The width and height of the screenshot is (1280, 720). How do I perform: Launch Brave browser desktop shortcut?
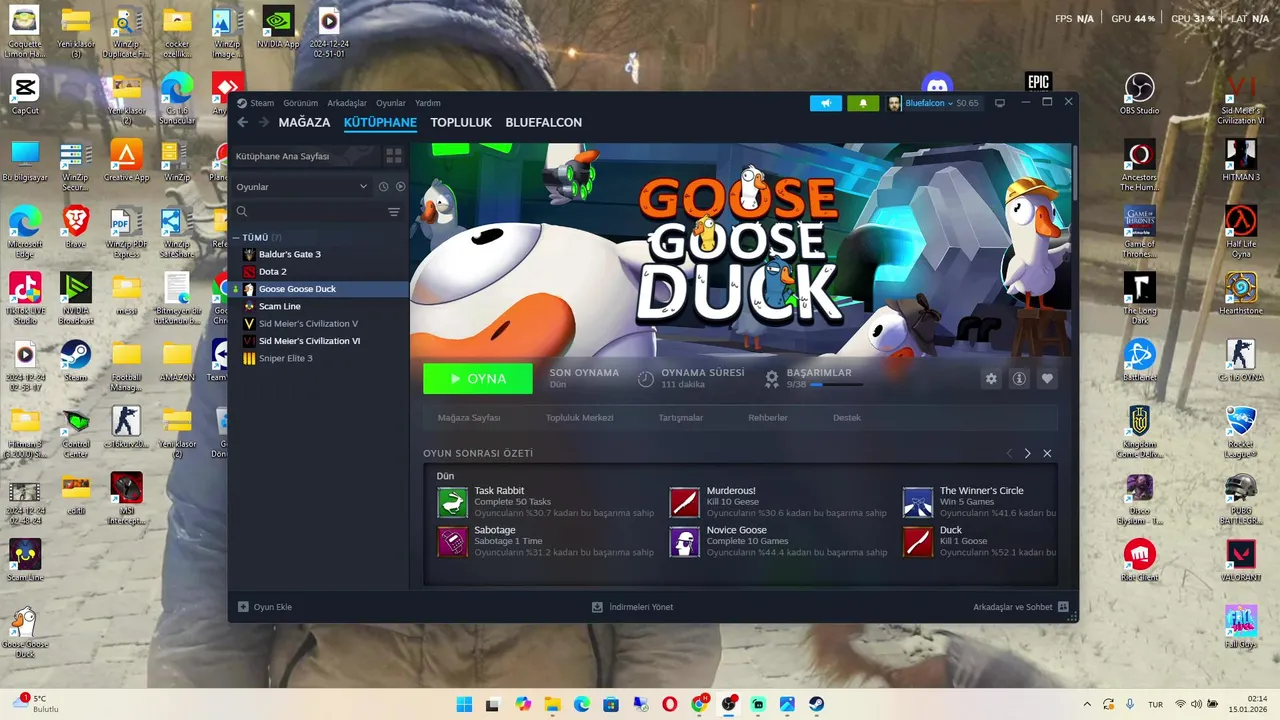pos(76,227)
